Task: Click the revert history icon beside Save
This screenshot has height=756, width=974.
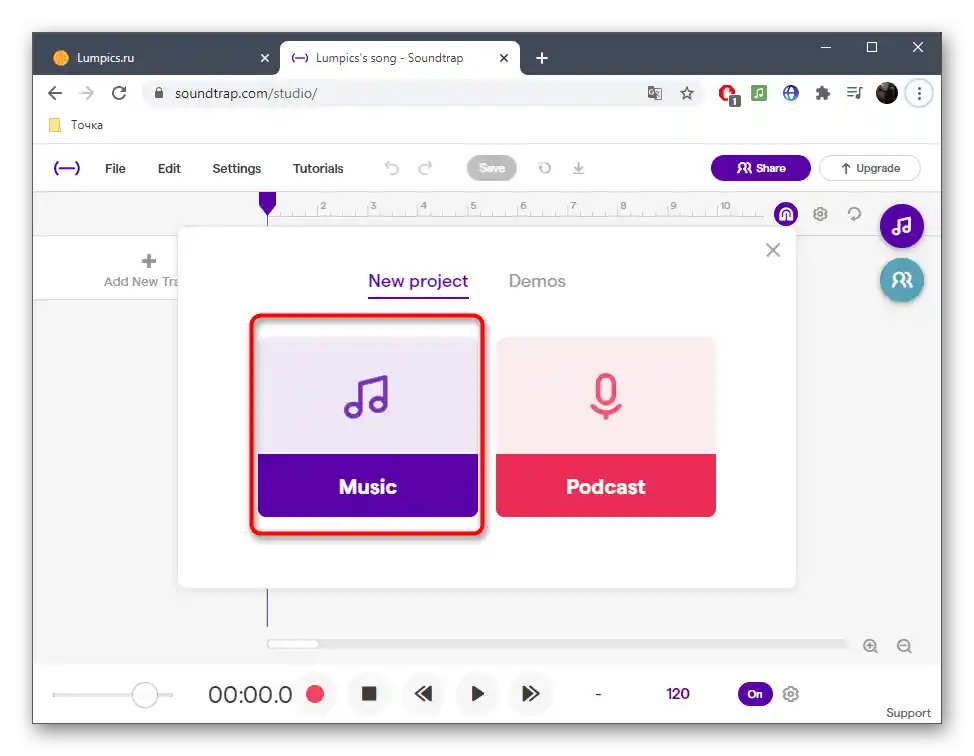Action: point(545,168)
